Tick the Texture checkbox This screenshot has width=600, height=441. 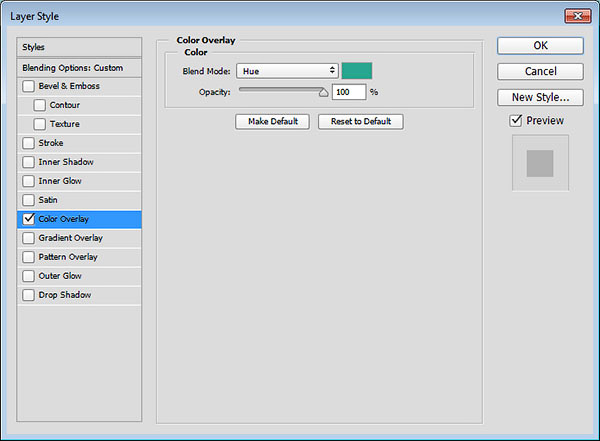coord(39,124)
